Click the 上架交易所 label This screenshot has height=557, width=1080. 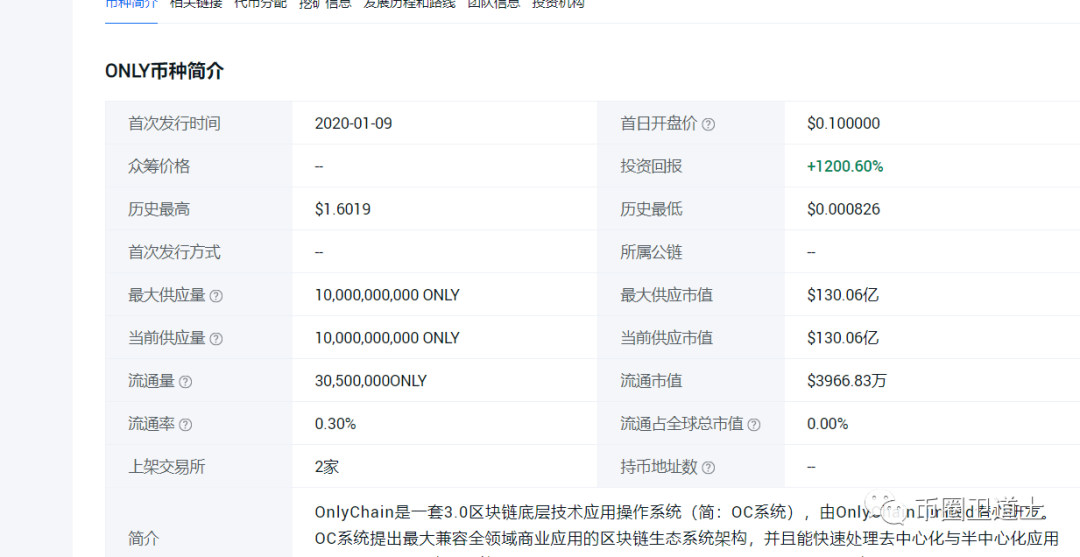[x=167, y=466]
